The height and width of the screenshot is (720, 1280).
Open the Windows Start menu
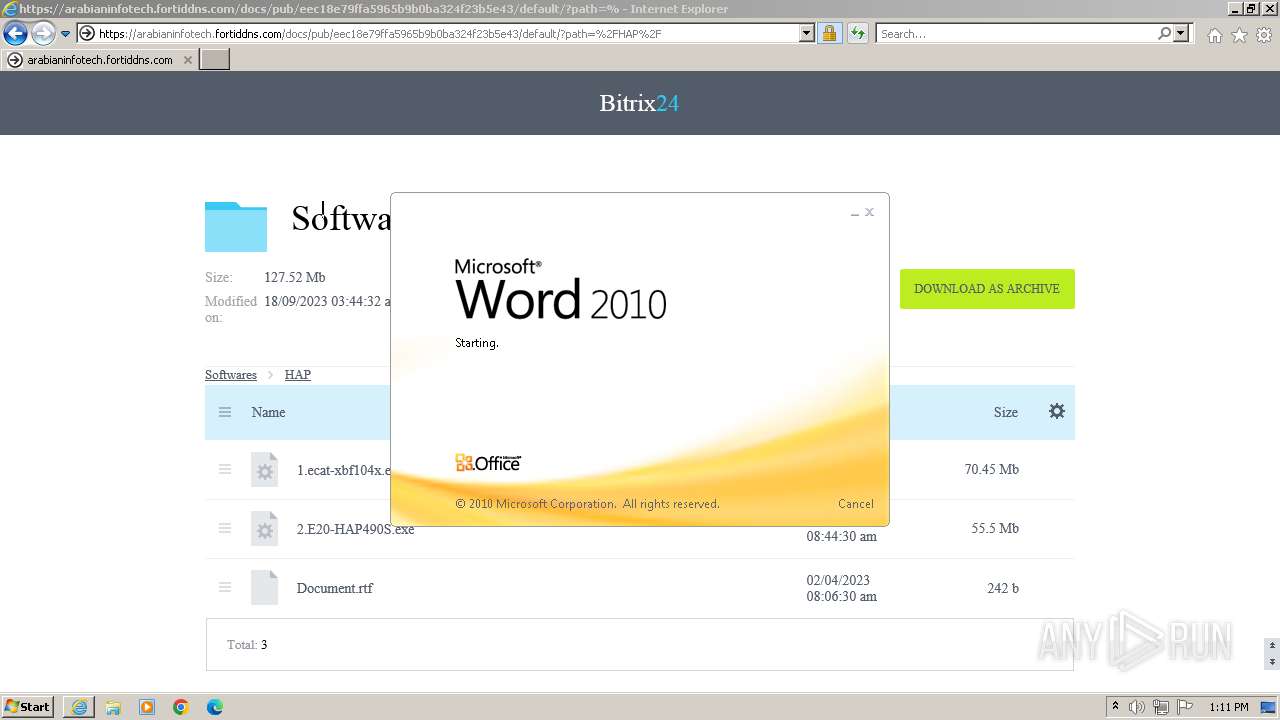[x=28, y=706]
